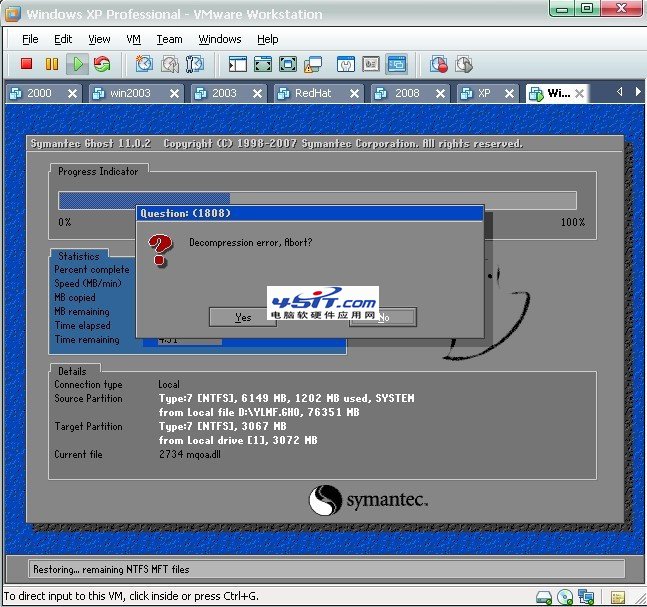Open the VM menu
Screen dimensions: 647x607
pos(133,39)
